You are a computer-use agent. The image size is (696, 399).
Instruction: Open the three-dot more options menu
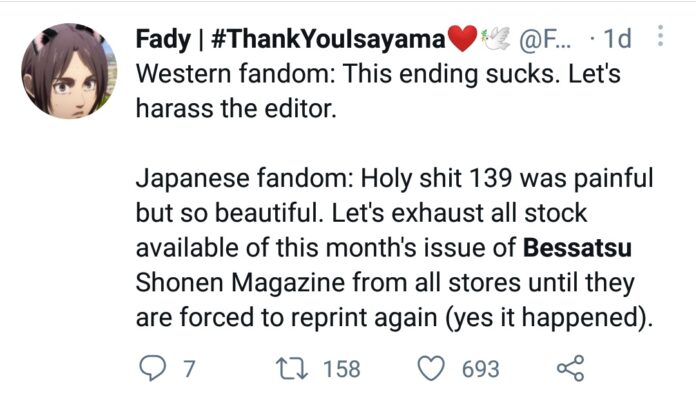[x=660, y=36]
